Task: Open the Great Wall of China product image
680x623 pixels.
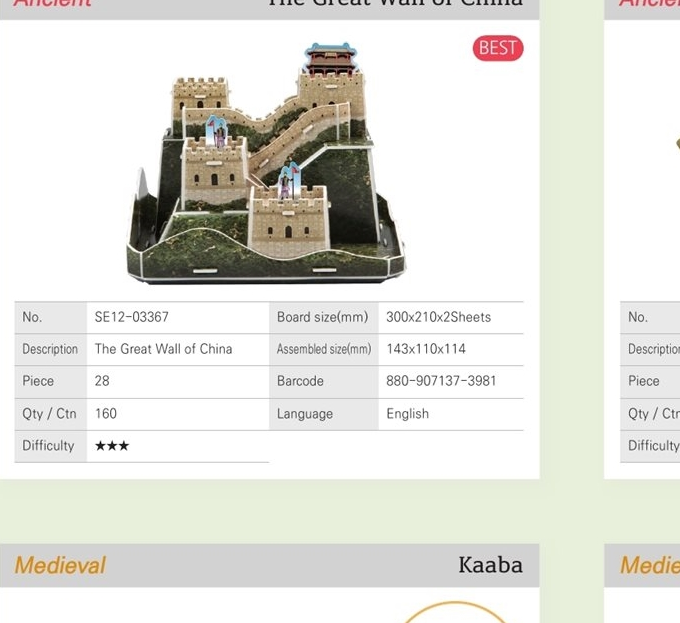Action: [x=266, y=163]
